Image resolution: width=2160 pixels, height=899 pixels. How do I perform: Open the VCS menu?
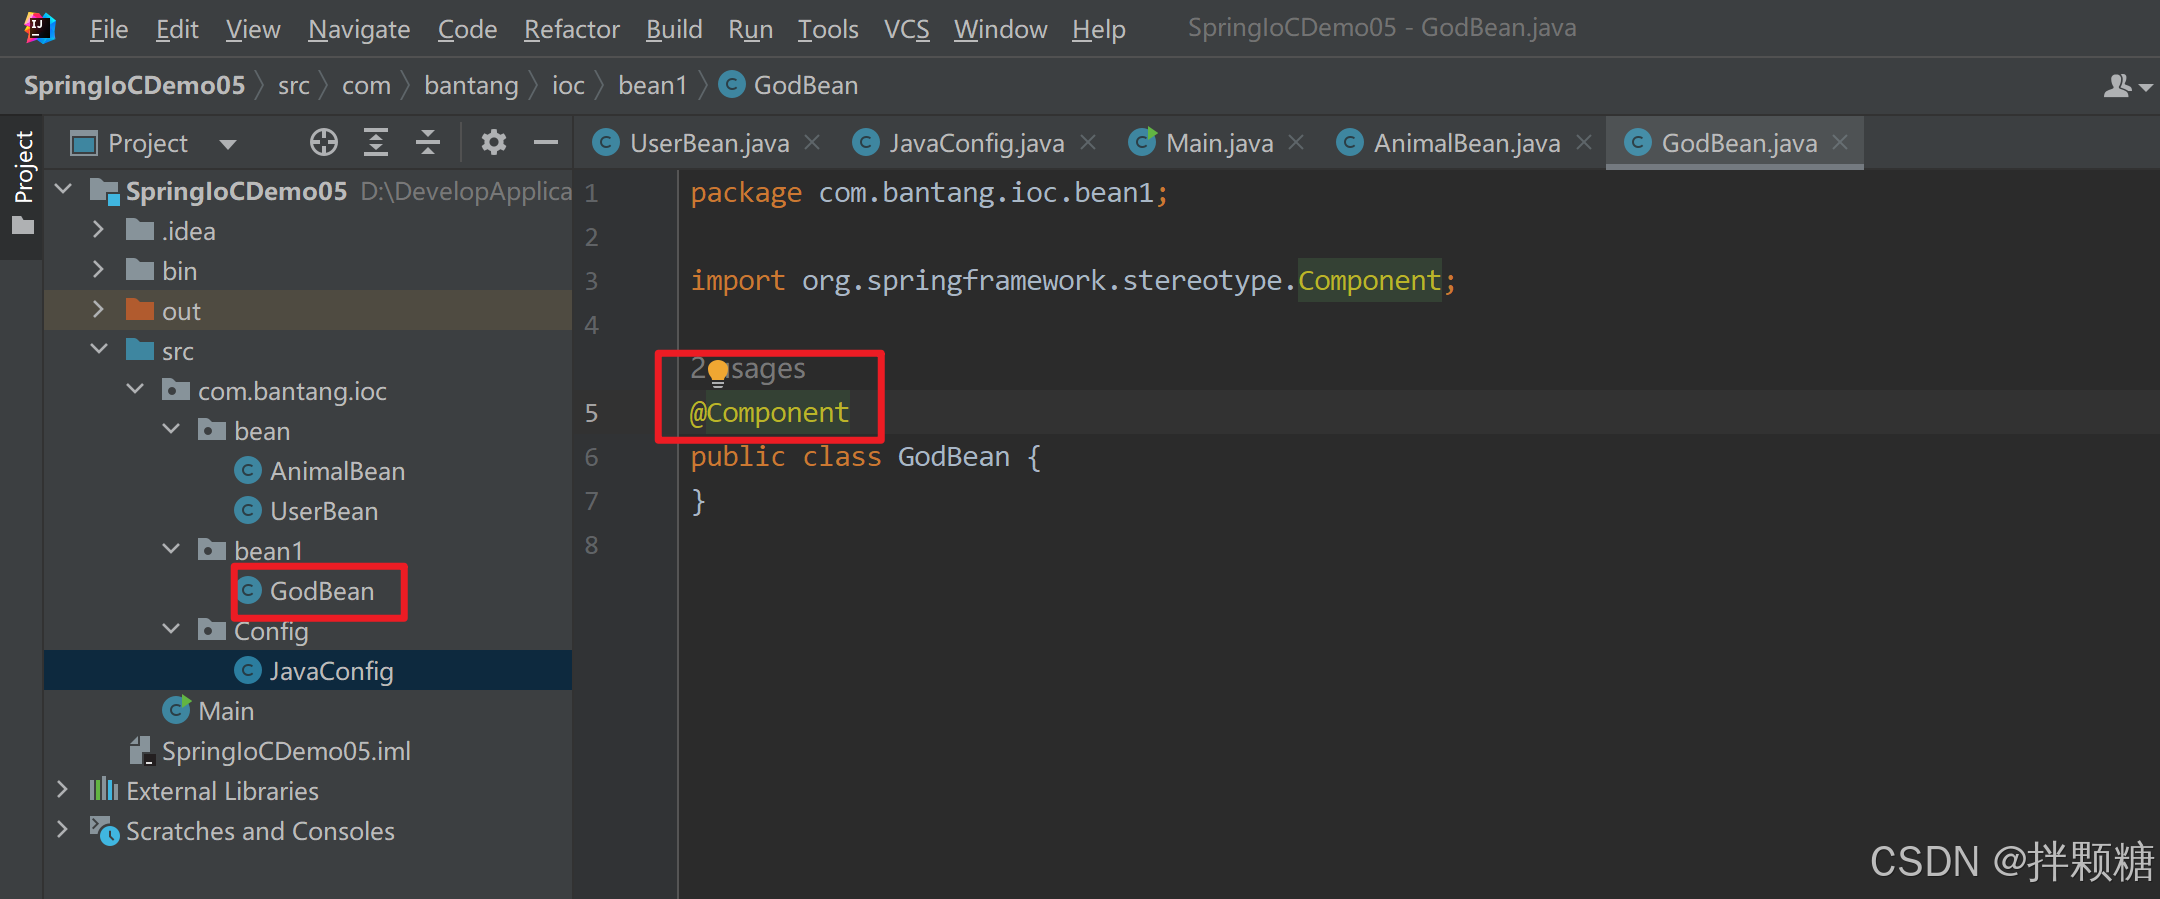pos(907,29)
